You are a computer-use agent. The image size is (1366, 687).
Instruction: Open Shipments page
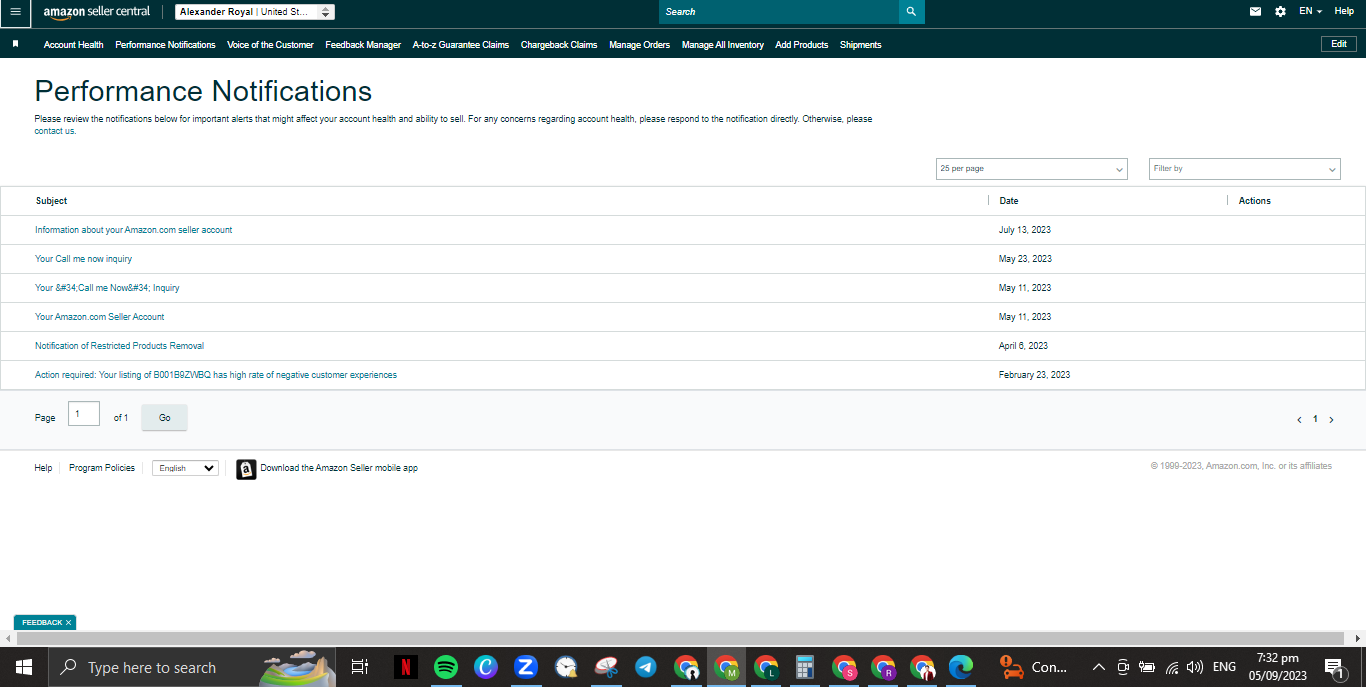861,45
